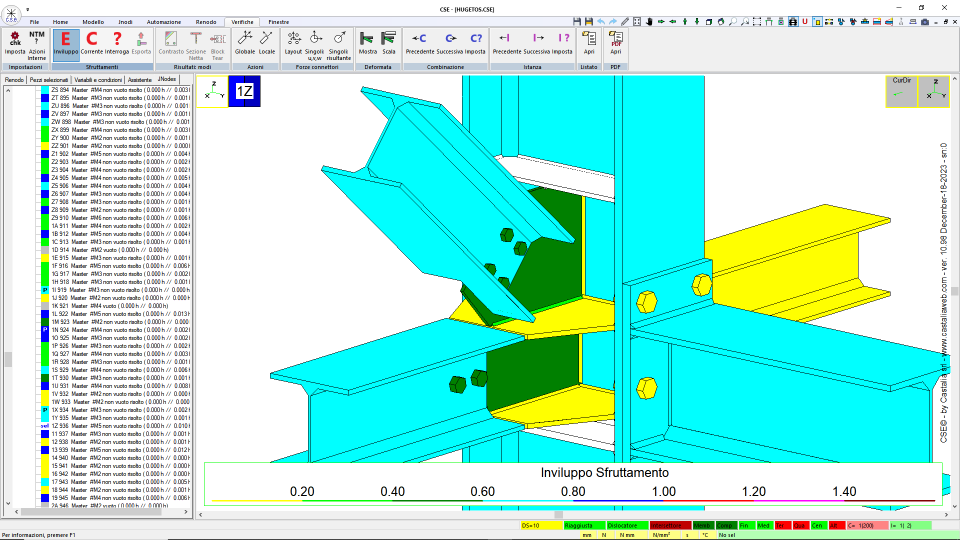Click the viewport horizontal scrollbar thumb
The image size is (960, 540).
click(x=558, y=514)
